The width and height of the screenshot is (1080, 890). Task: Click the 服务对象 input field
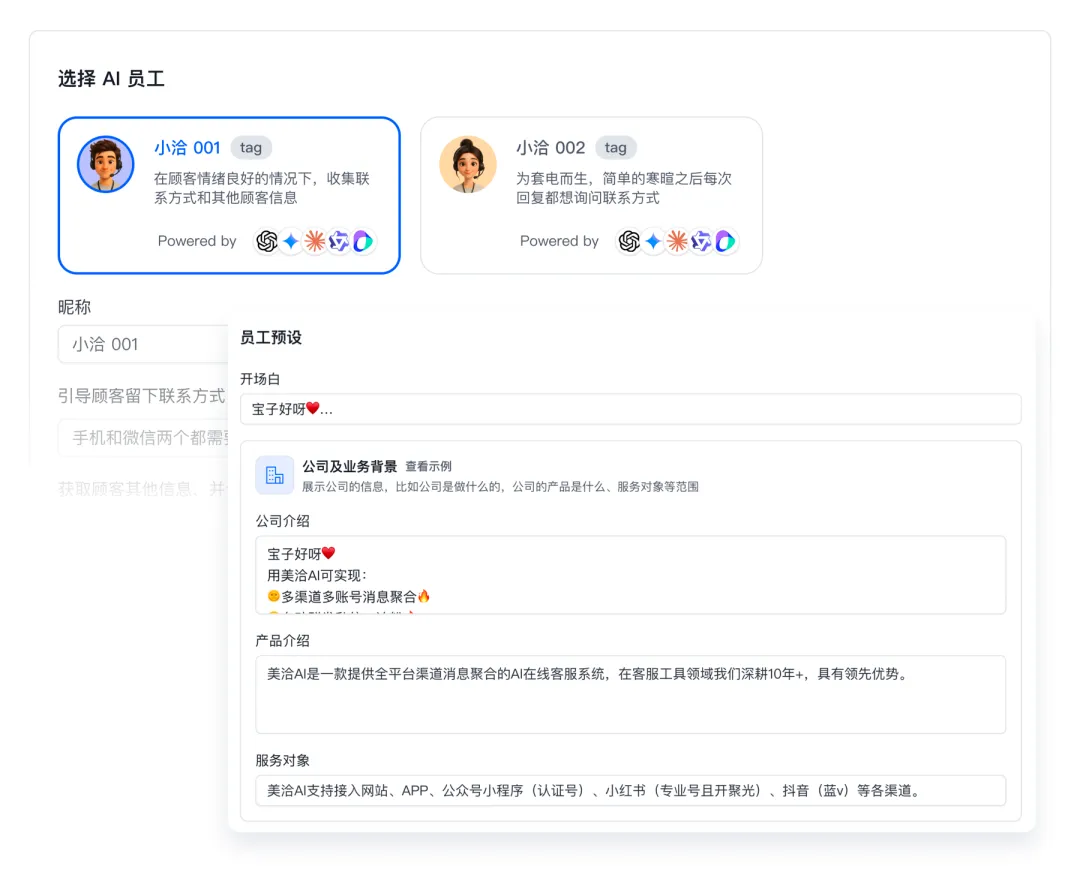click(630, 790)
